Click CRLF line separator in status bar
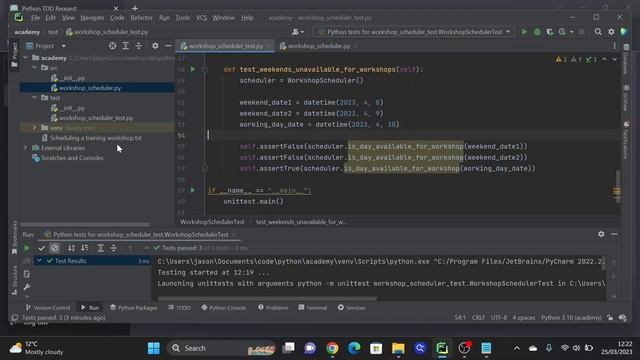 (478, 318)
